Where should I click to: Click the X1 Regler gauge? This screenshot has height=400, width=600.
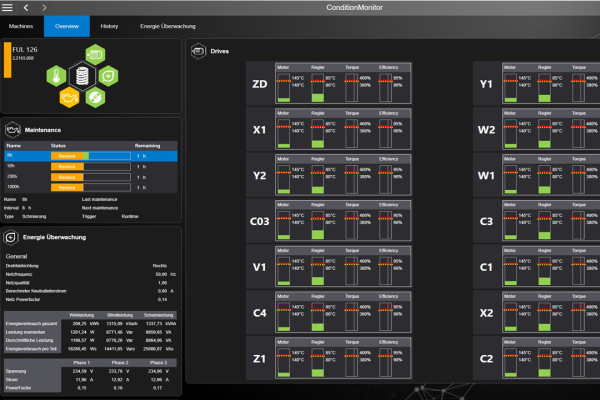(318, 134)
